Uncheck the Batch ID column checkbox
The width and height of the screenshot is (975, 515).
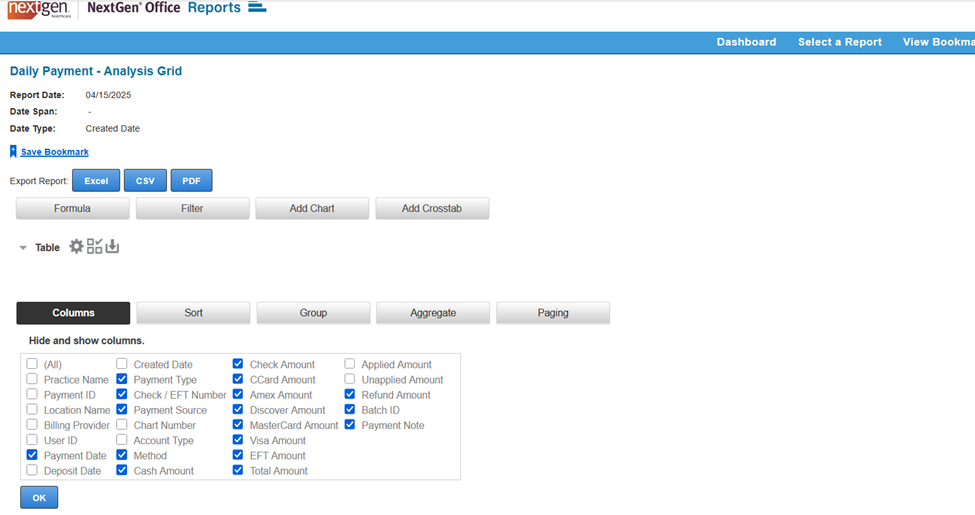click(350, 410)
